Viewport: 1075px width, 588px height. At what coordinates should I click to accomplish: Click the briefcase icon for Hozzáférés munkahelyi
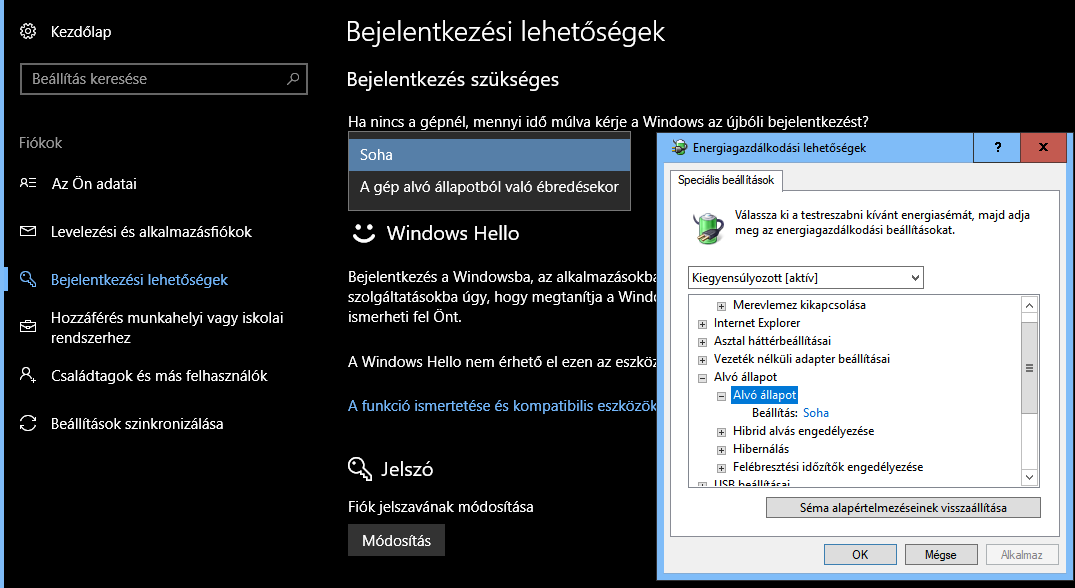point(27,326)
